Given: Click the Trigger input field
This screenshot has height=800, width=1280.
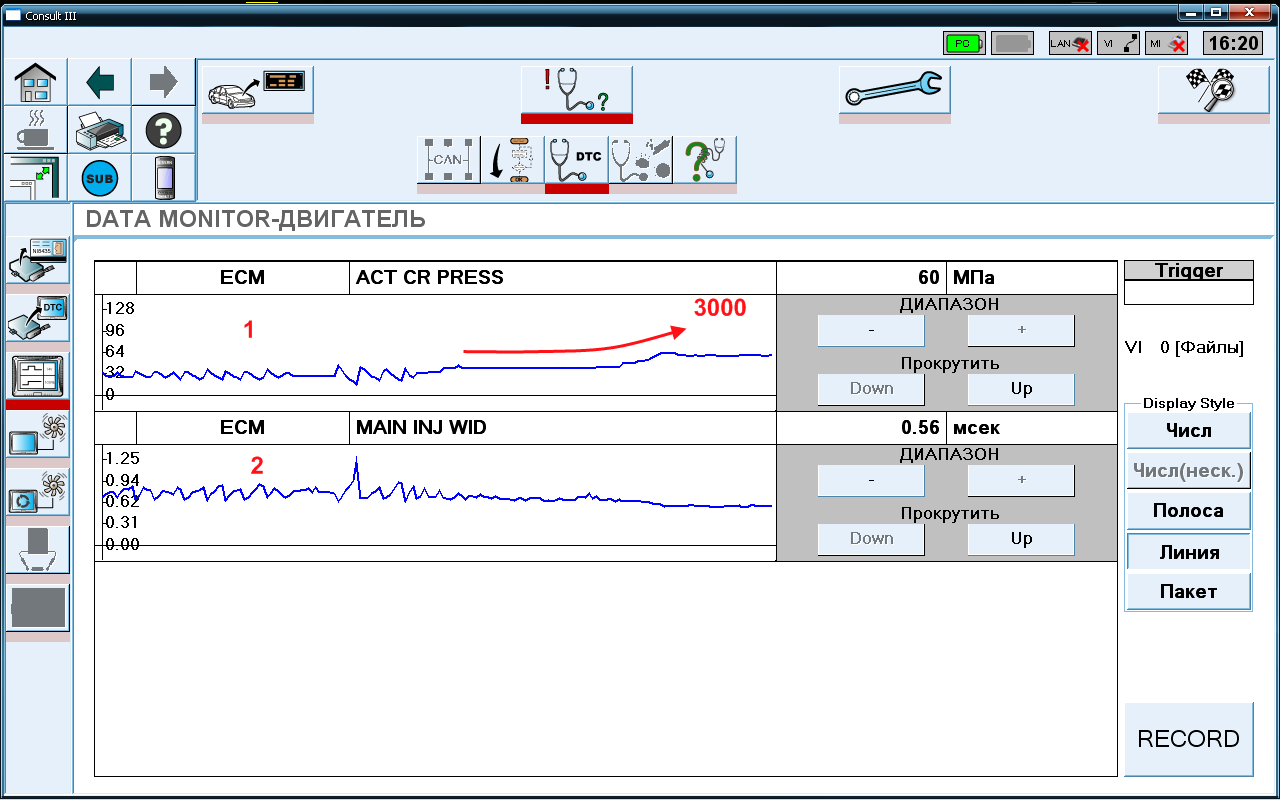Looking at the screenshot, I should pyautogui.click(x=1188, y=292).
